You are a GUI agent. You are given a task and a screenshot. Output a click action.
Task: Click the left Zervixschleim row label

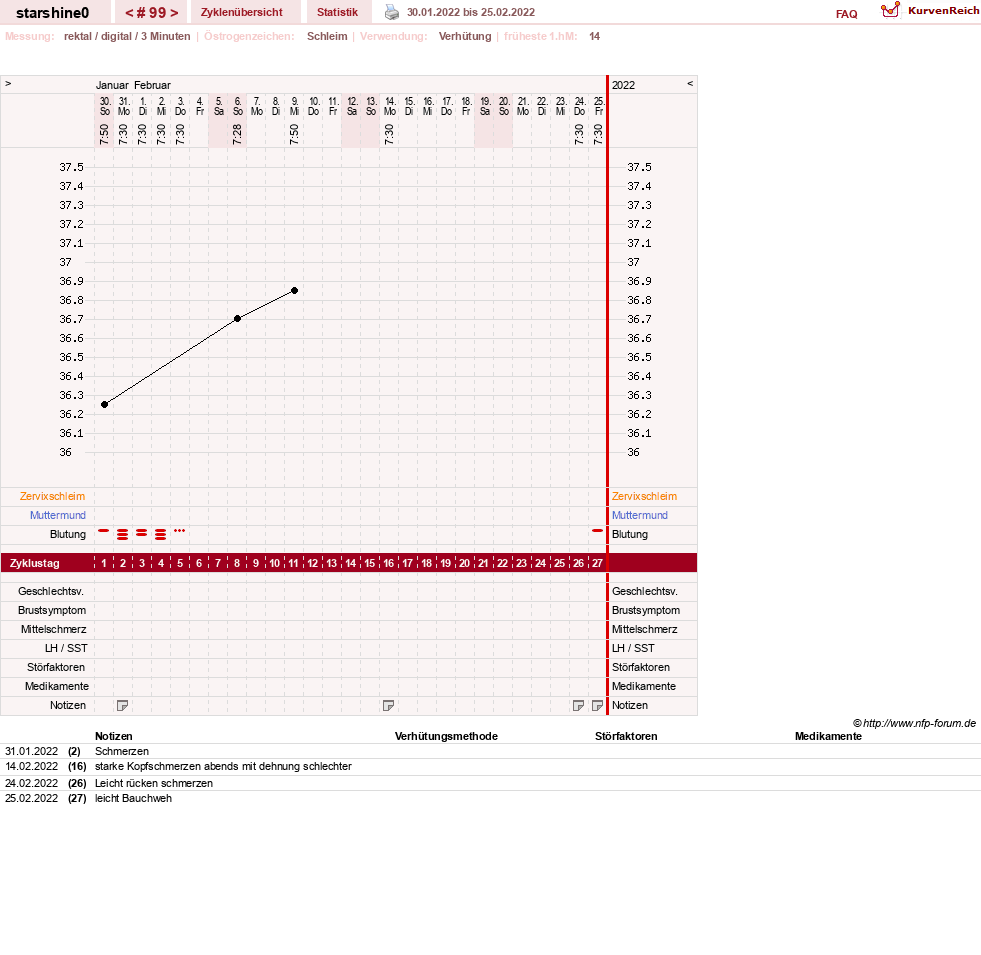pos(53,496)
